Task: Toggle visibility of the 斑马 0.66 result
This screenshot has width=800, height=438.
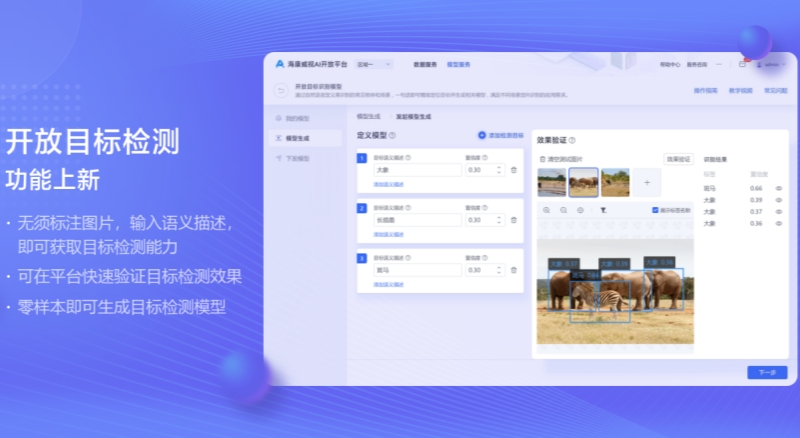Action: tap(779, 188)
